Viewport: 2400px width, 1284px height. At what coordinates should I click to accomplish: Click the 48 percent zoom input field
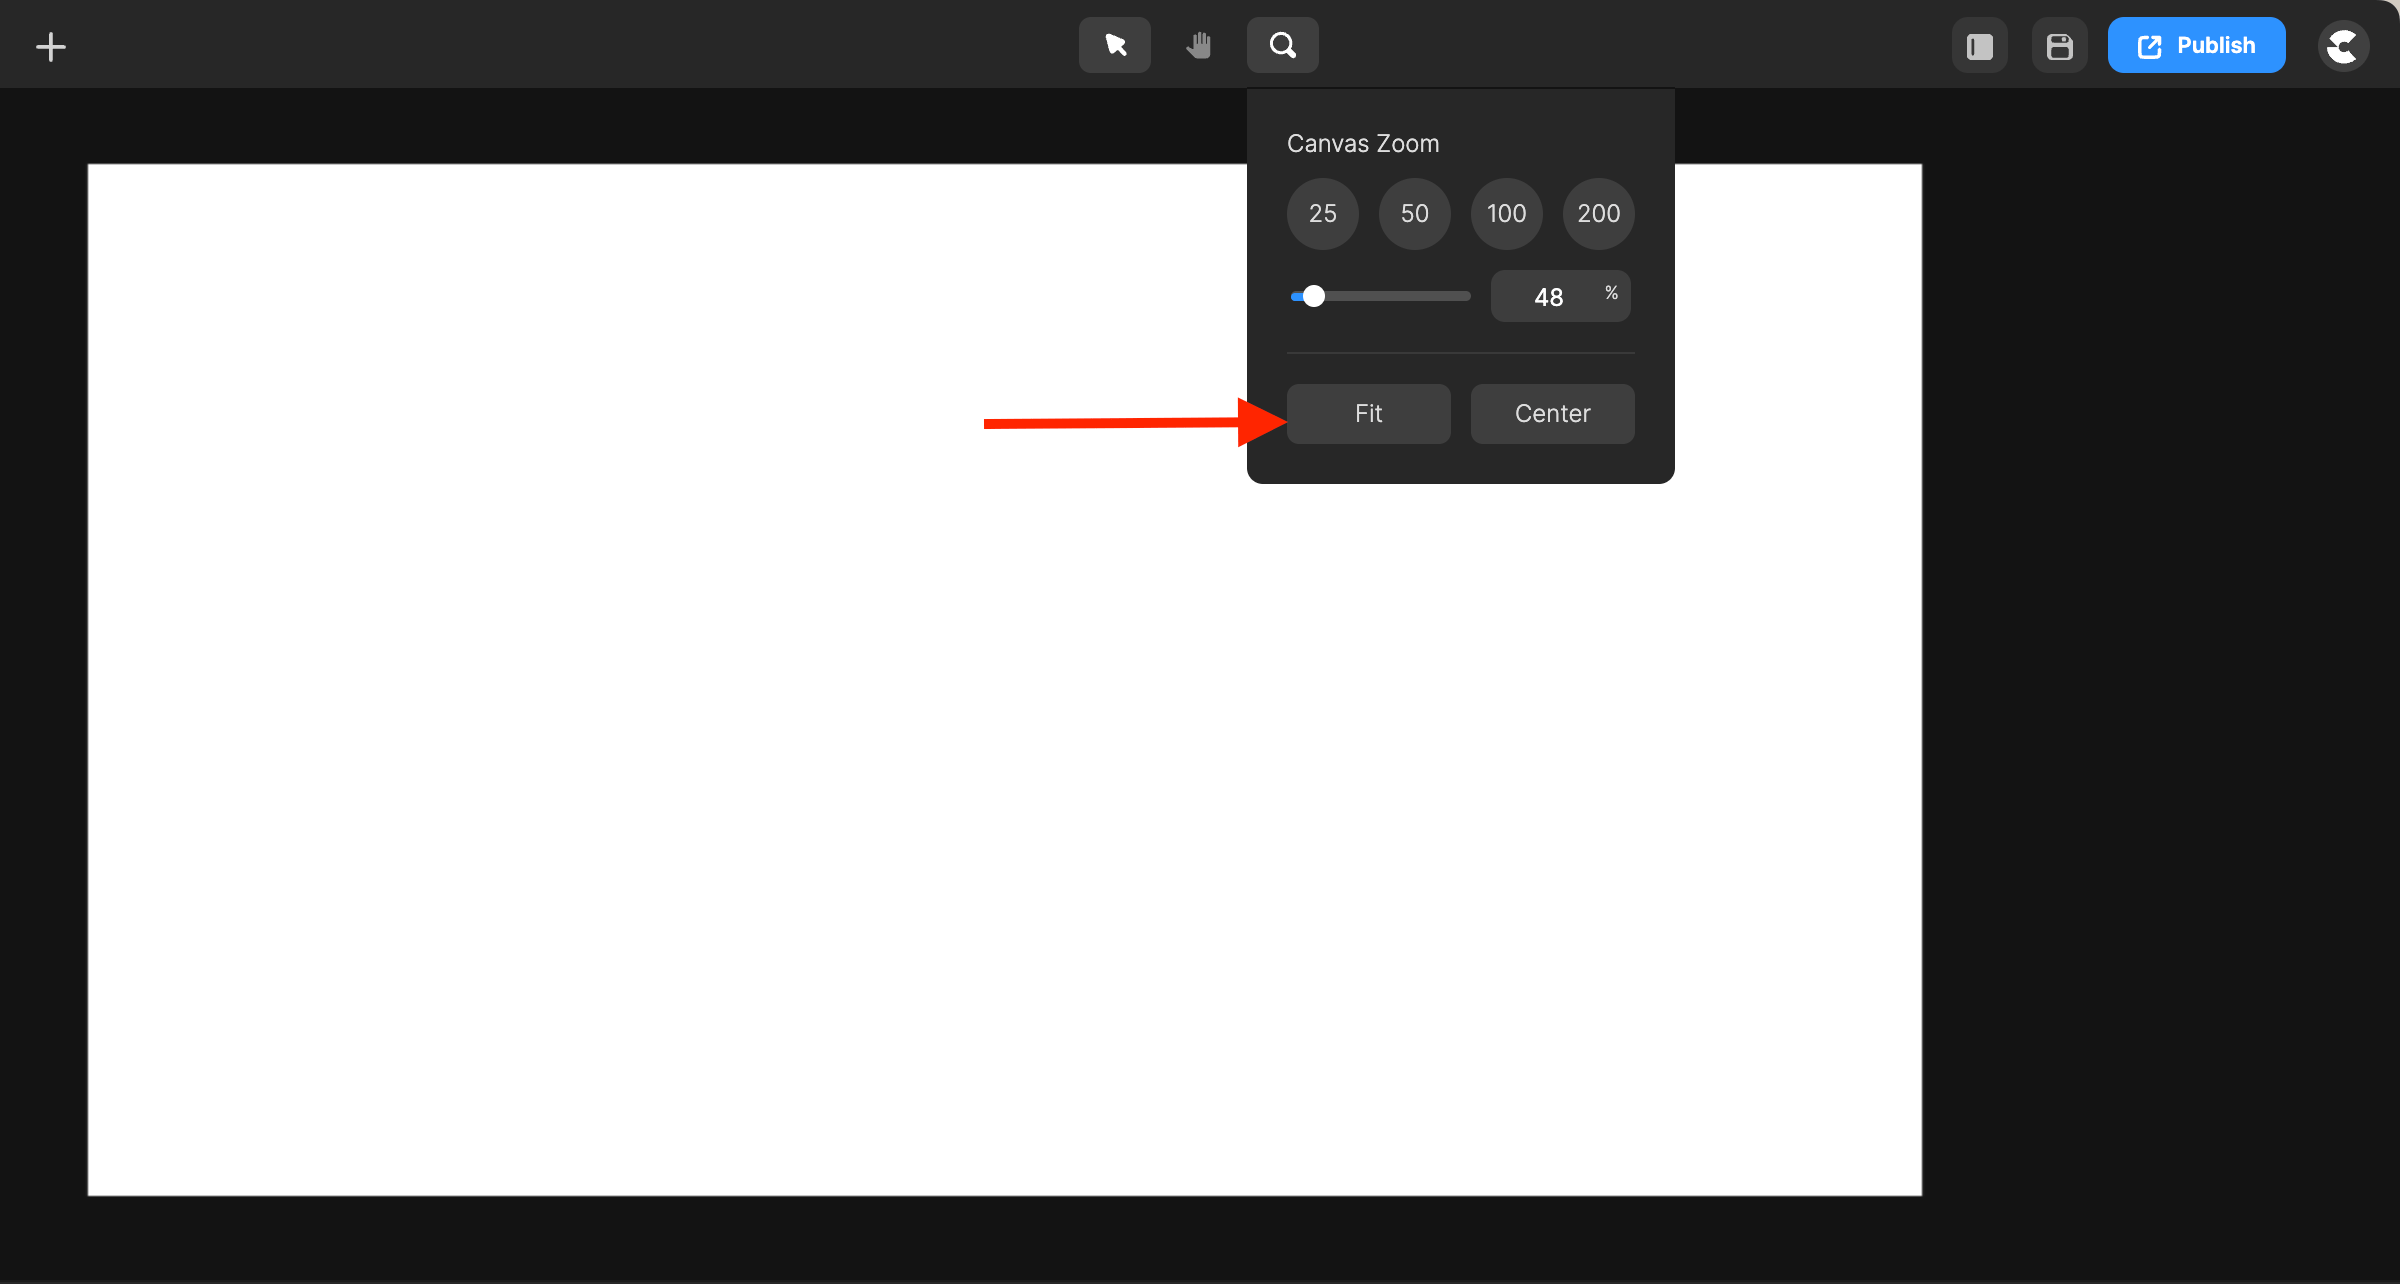click(x=1550, y=296)
